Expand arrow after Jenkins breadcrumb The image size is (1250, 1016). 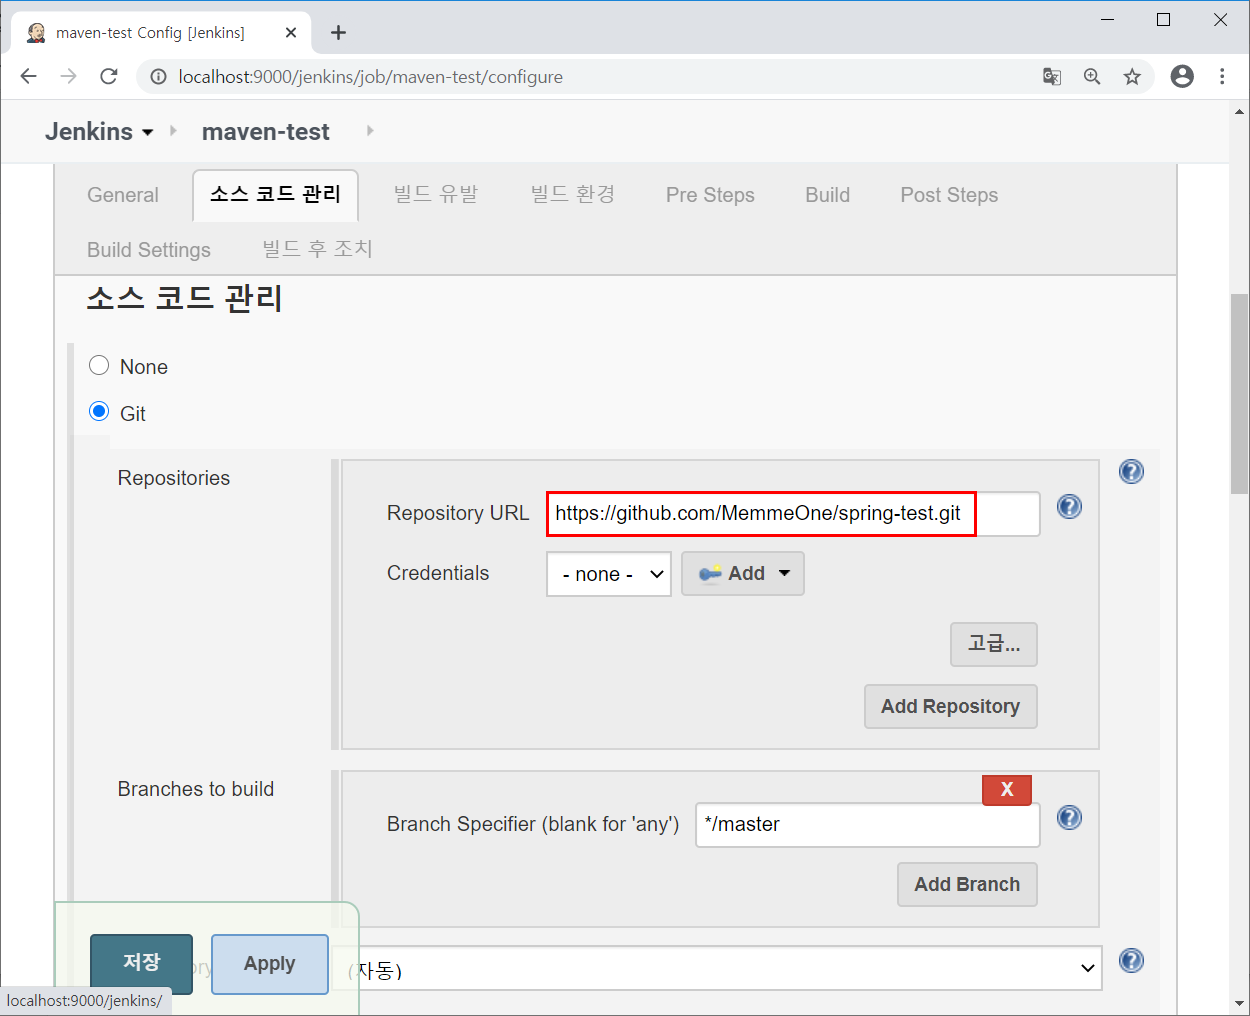(173, 131)
